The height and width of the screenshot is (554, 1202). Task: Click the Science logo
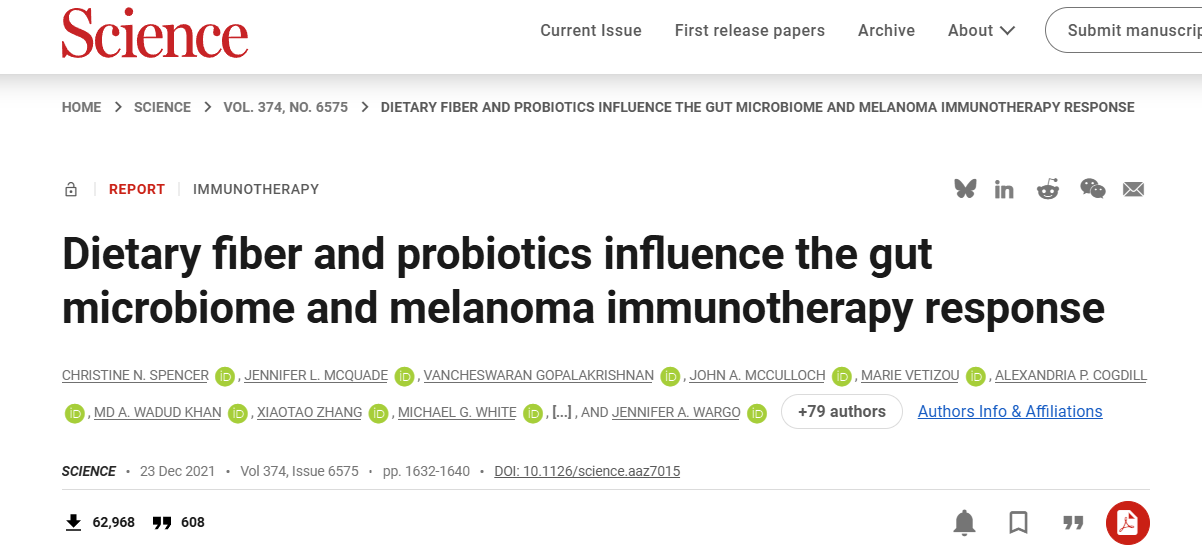pyautogui.click(x=154, y=33)
